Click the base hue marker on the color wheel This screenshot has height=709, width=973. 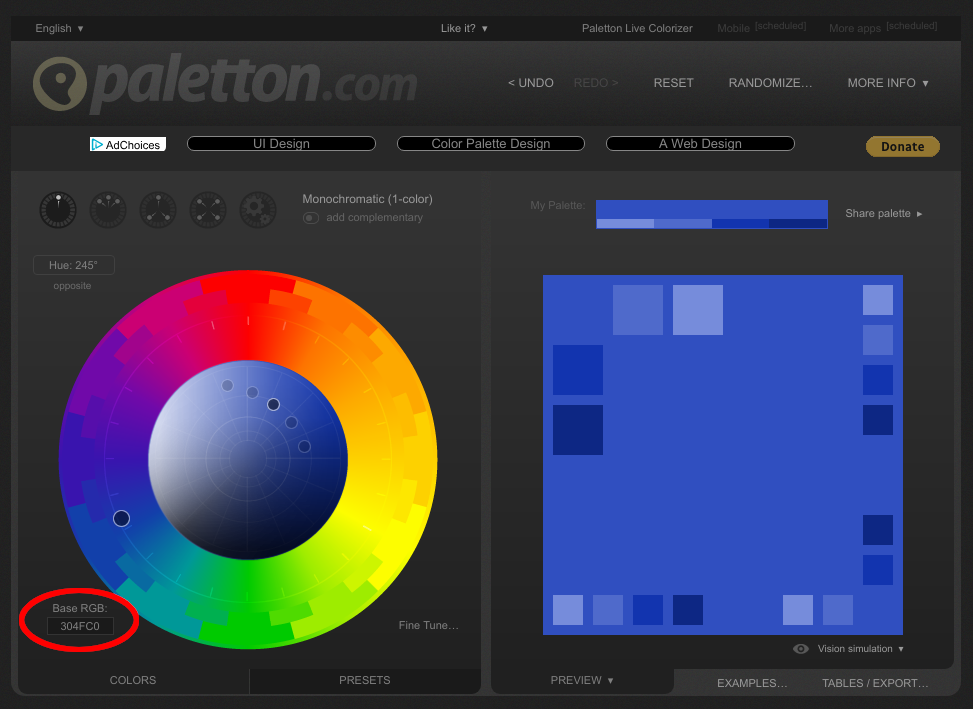pyautogui.click(x=122, y=519)
